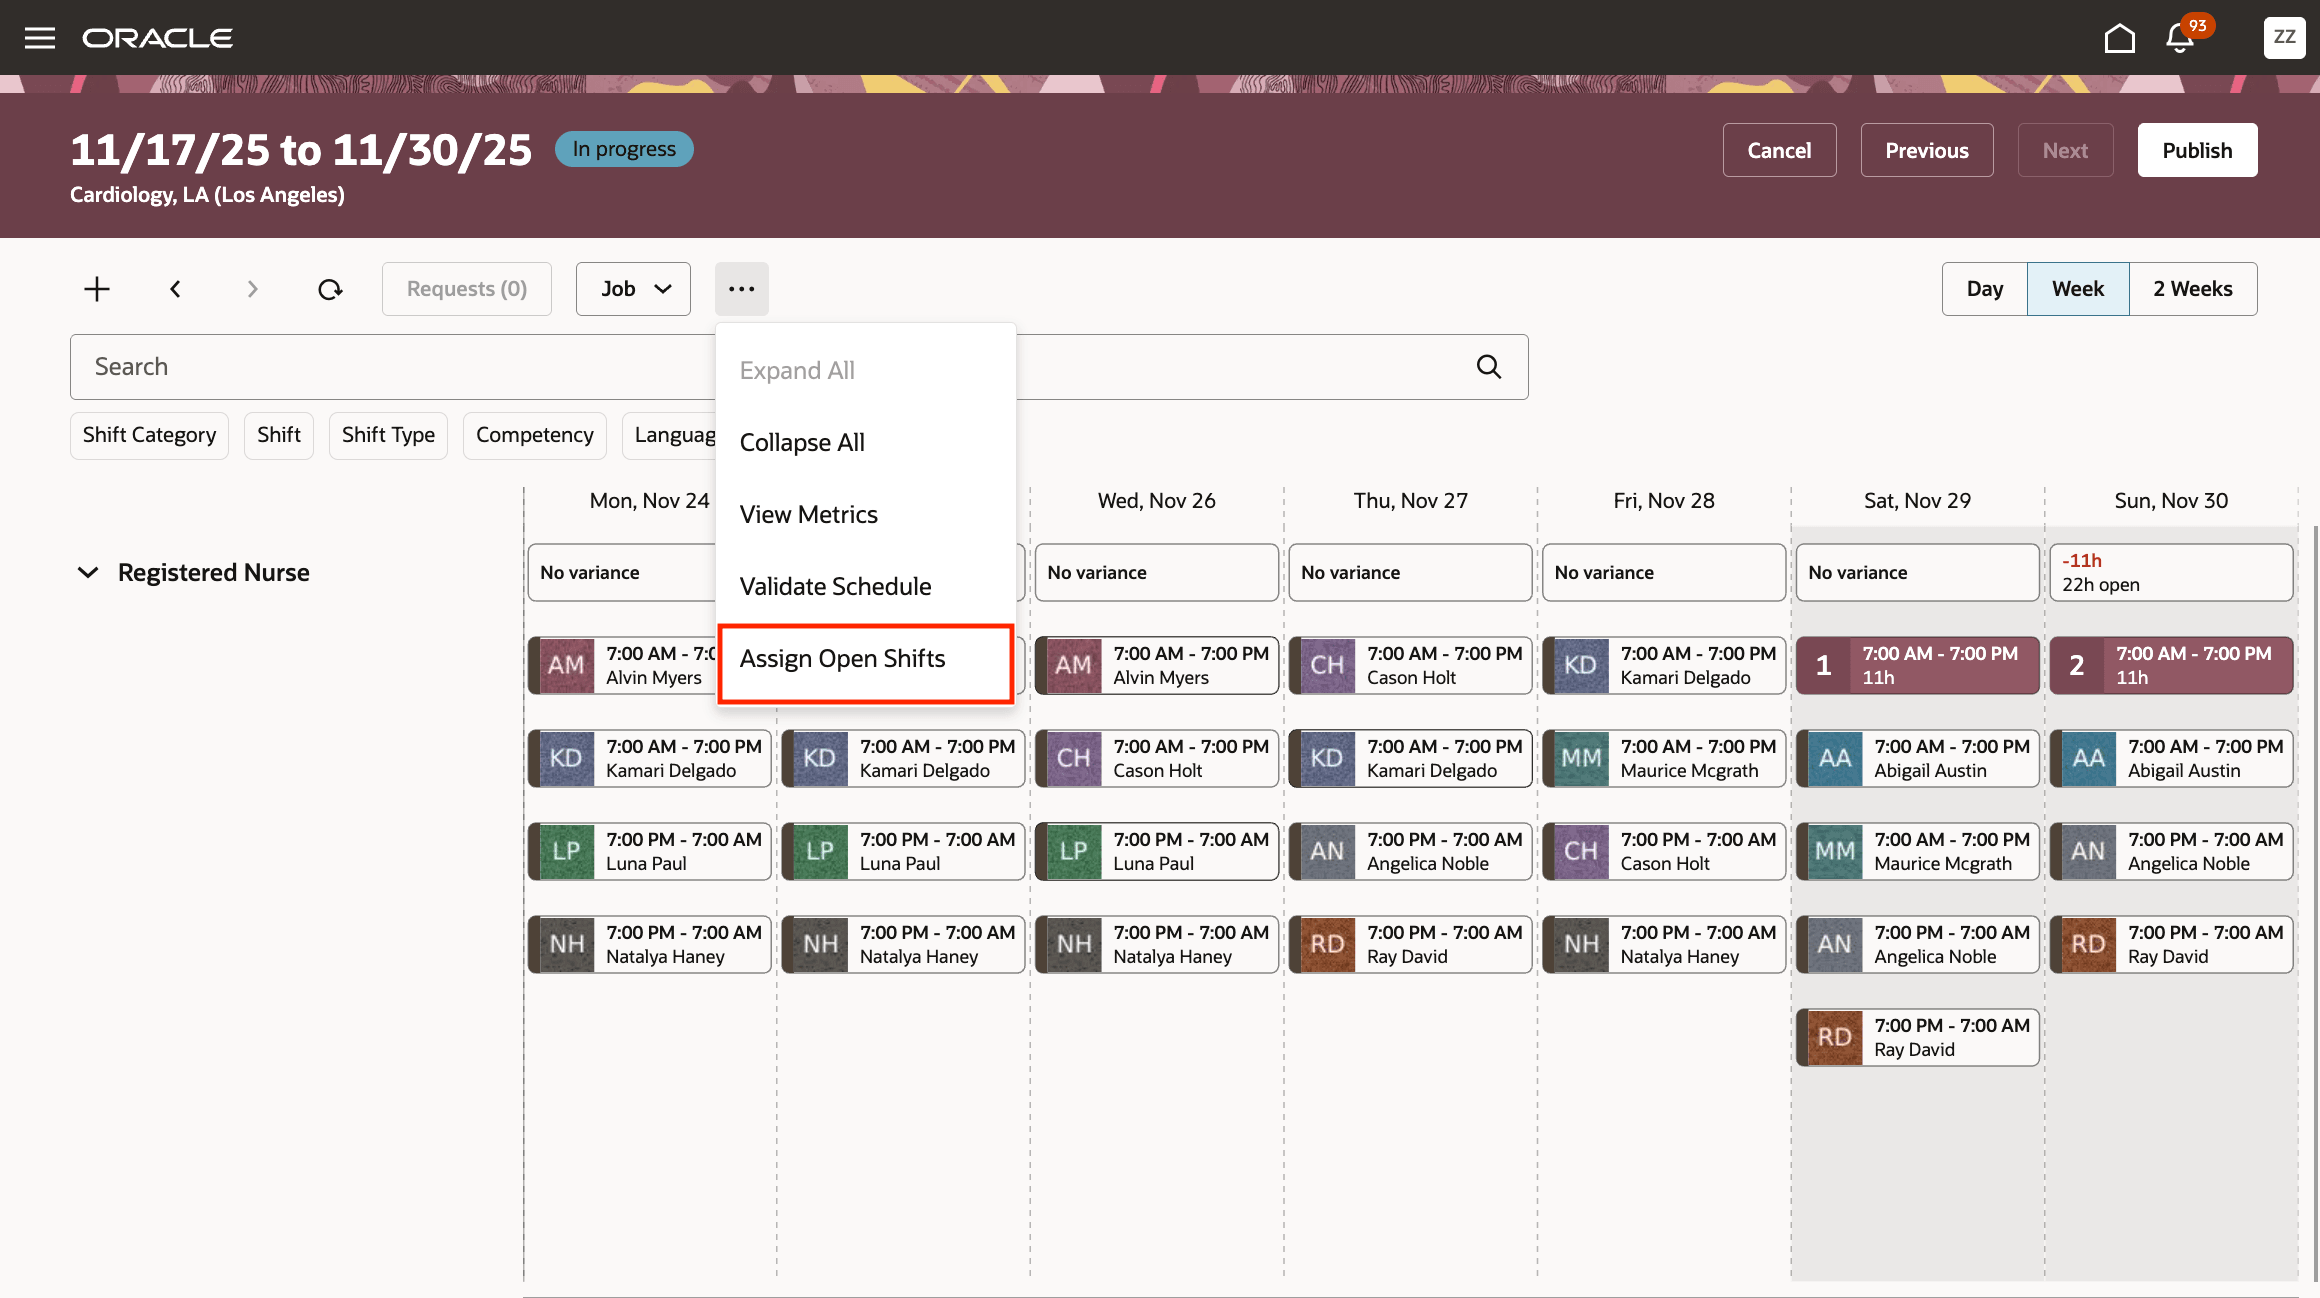Click inside the Search field
2320x1298 pixels.
[400, 366]
